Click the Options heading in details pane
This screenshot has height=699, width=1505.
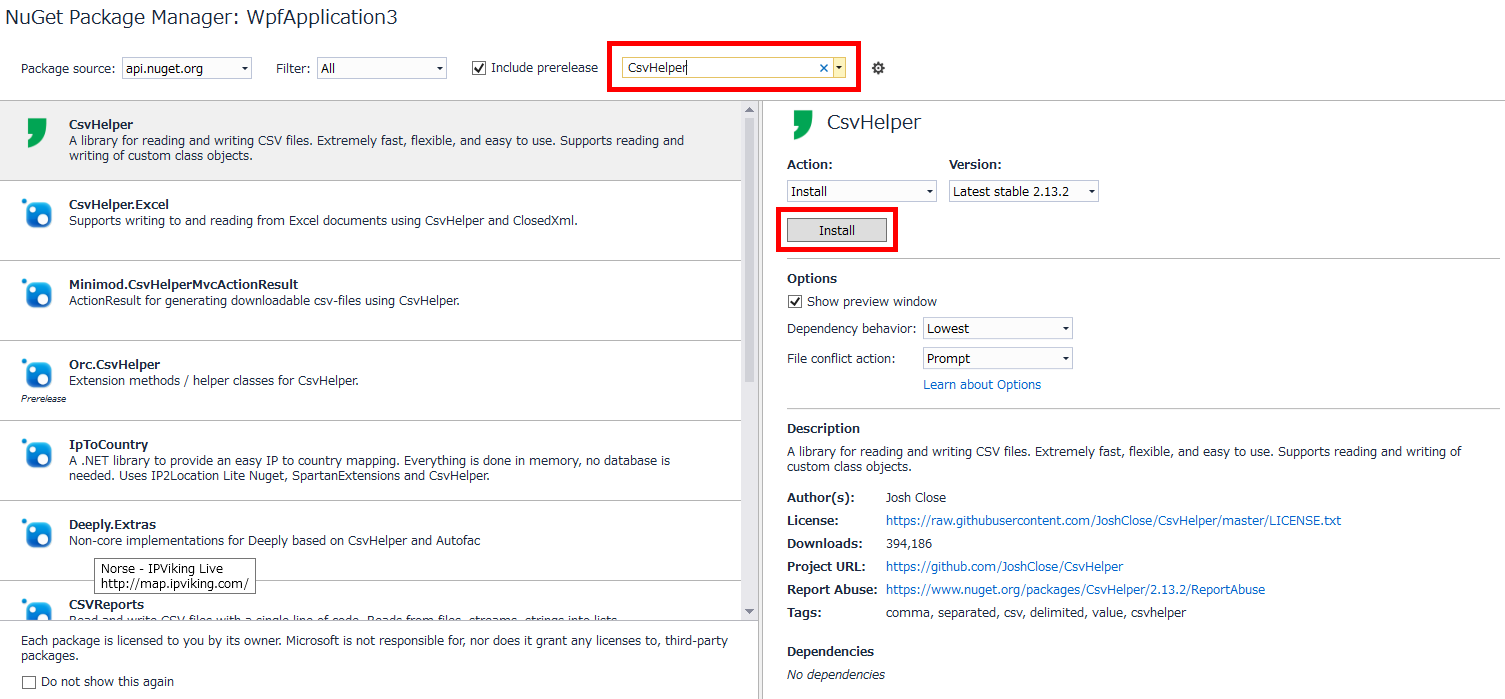[x=812, y=279]
